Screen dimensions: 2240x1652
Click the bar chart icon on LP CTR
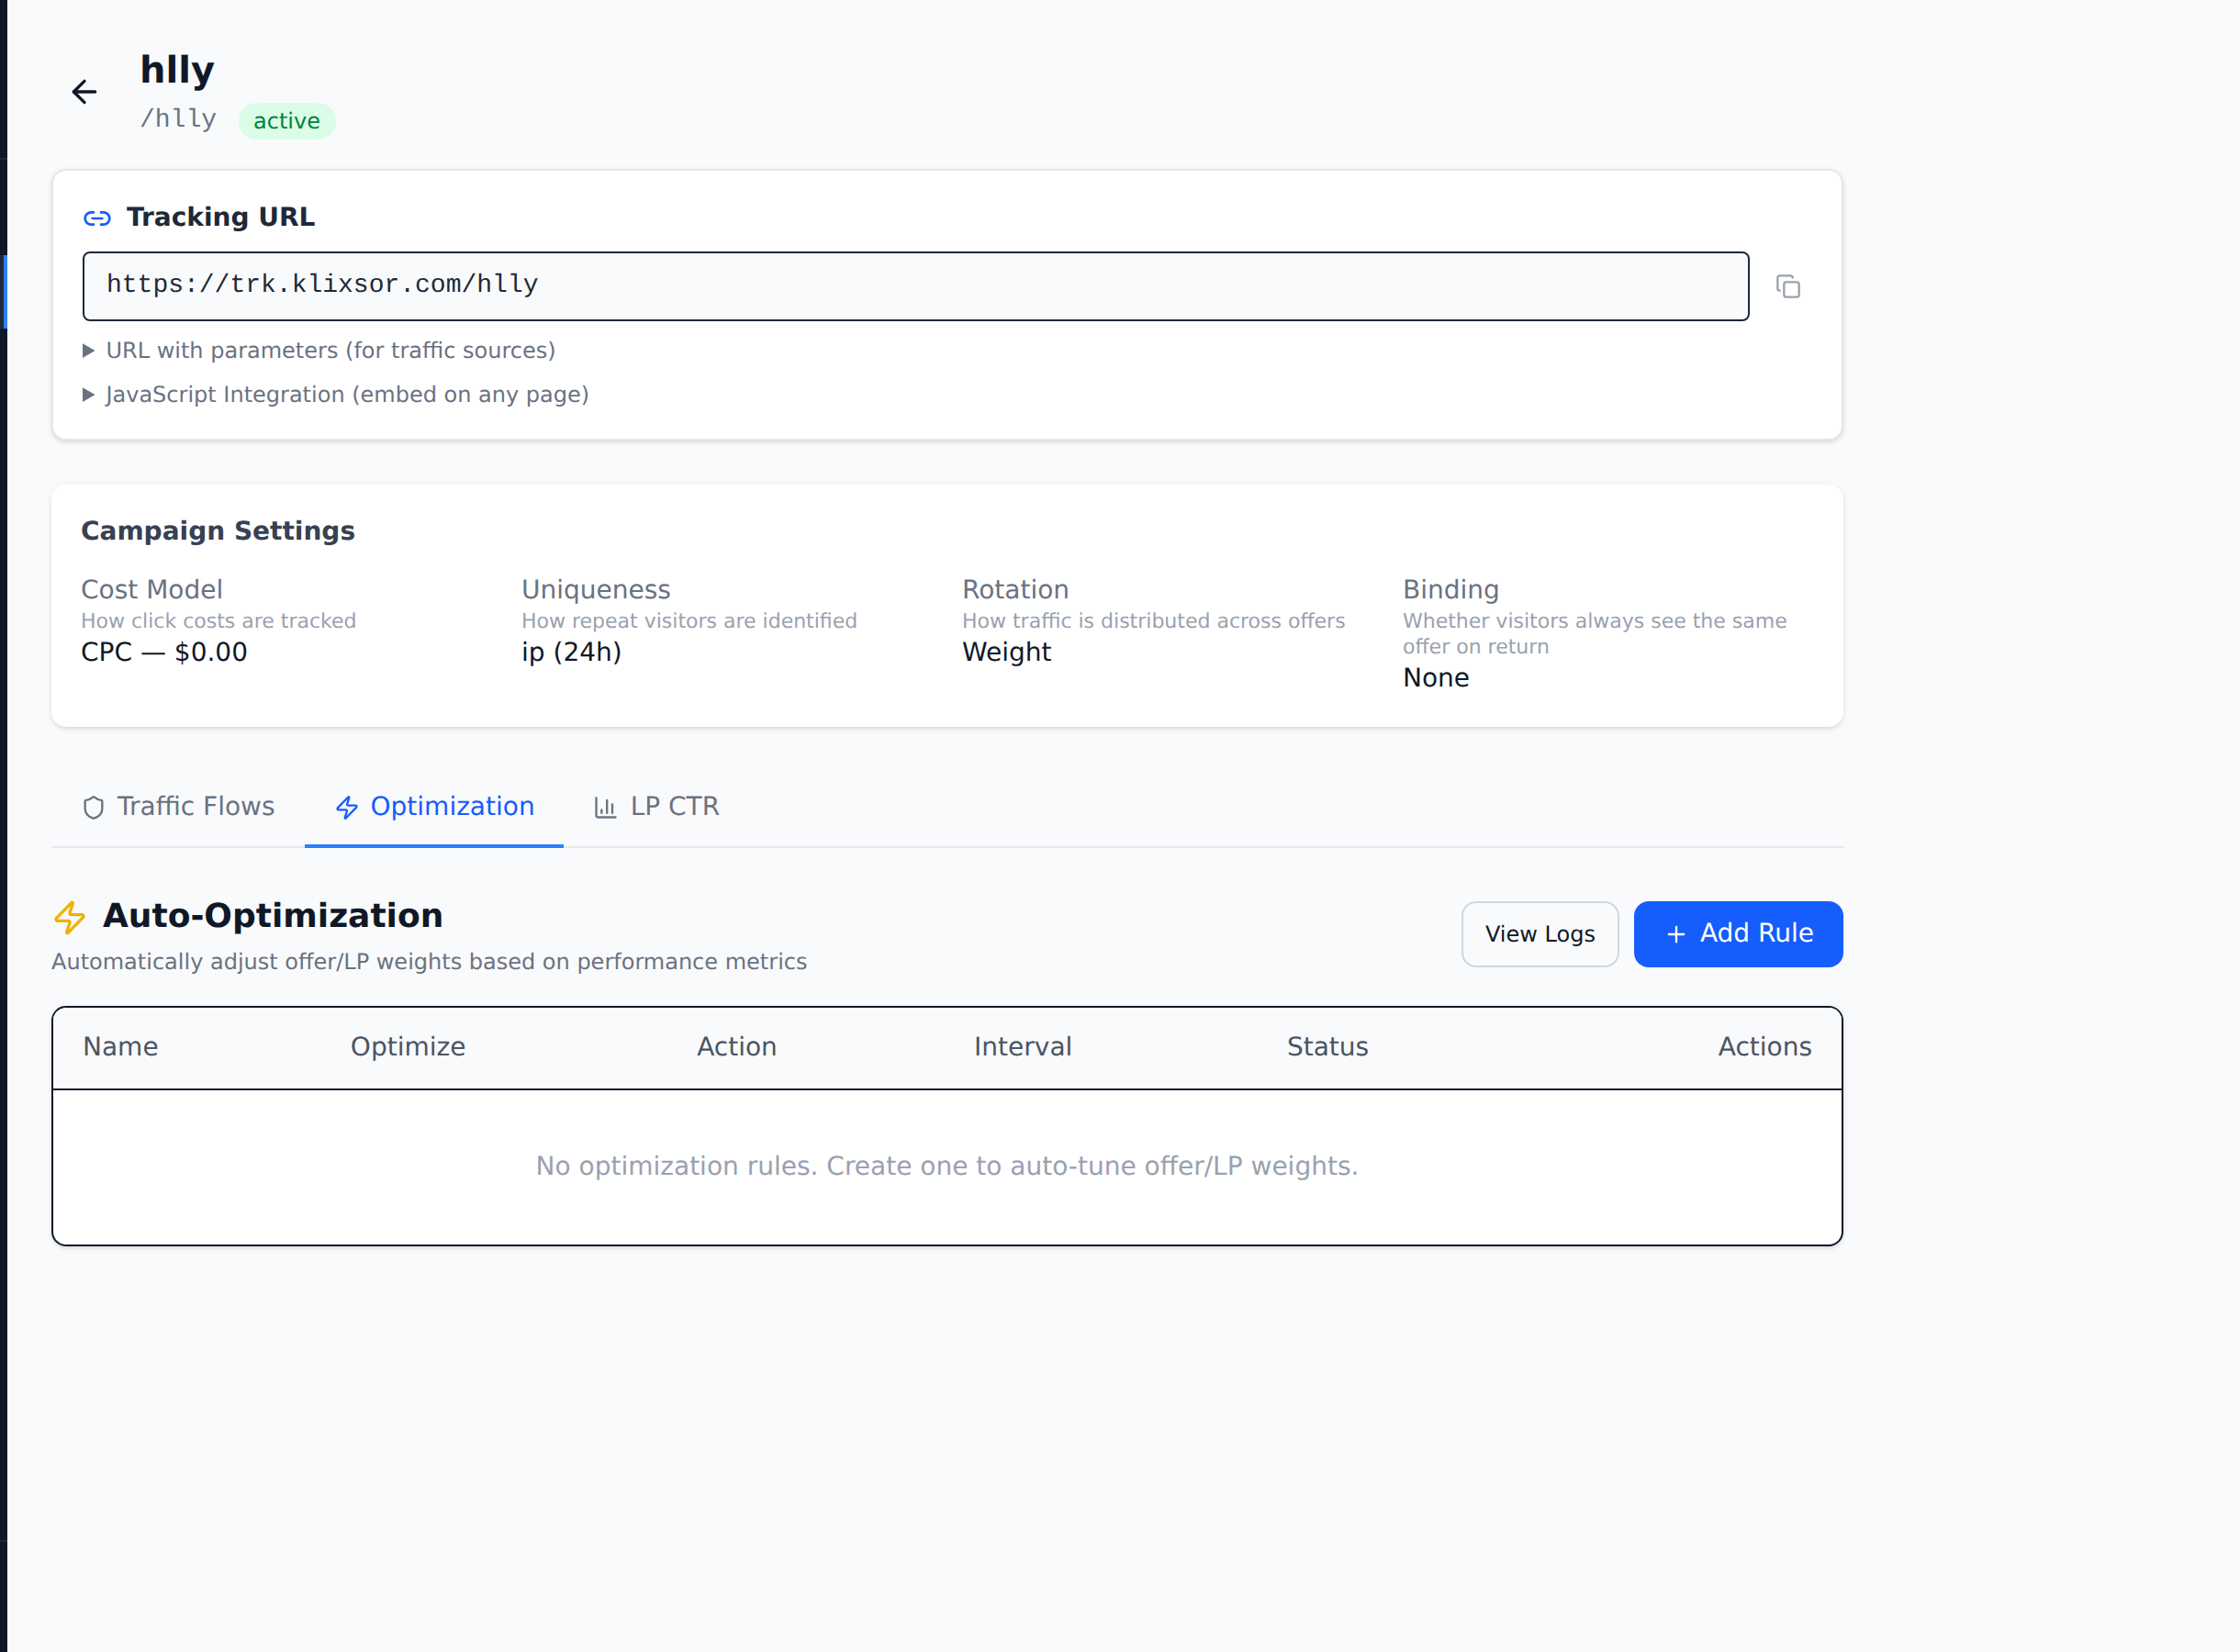click(605, 808)
